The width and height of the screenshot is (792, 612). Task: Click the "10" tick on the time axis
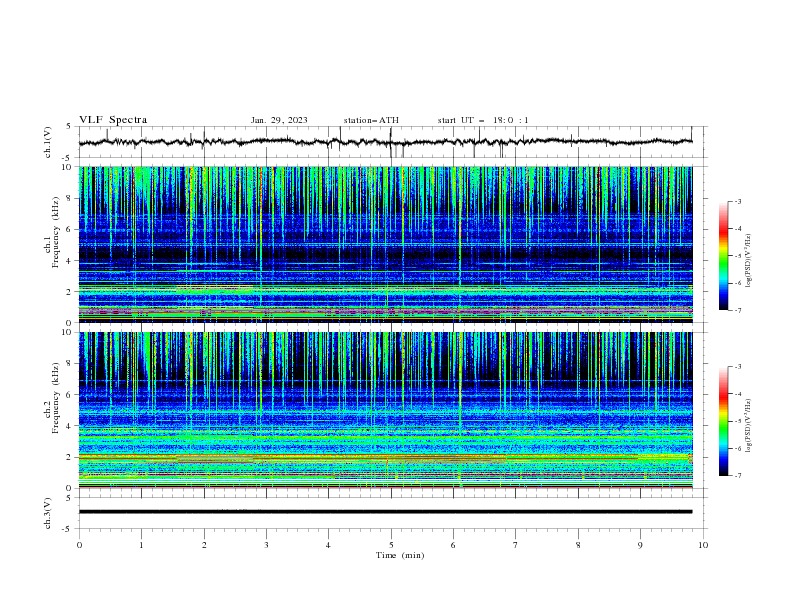coord(703,545)
